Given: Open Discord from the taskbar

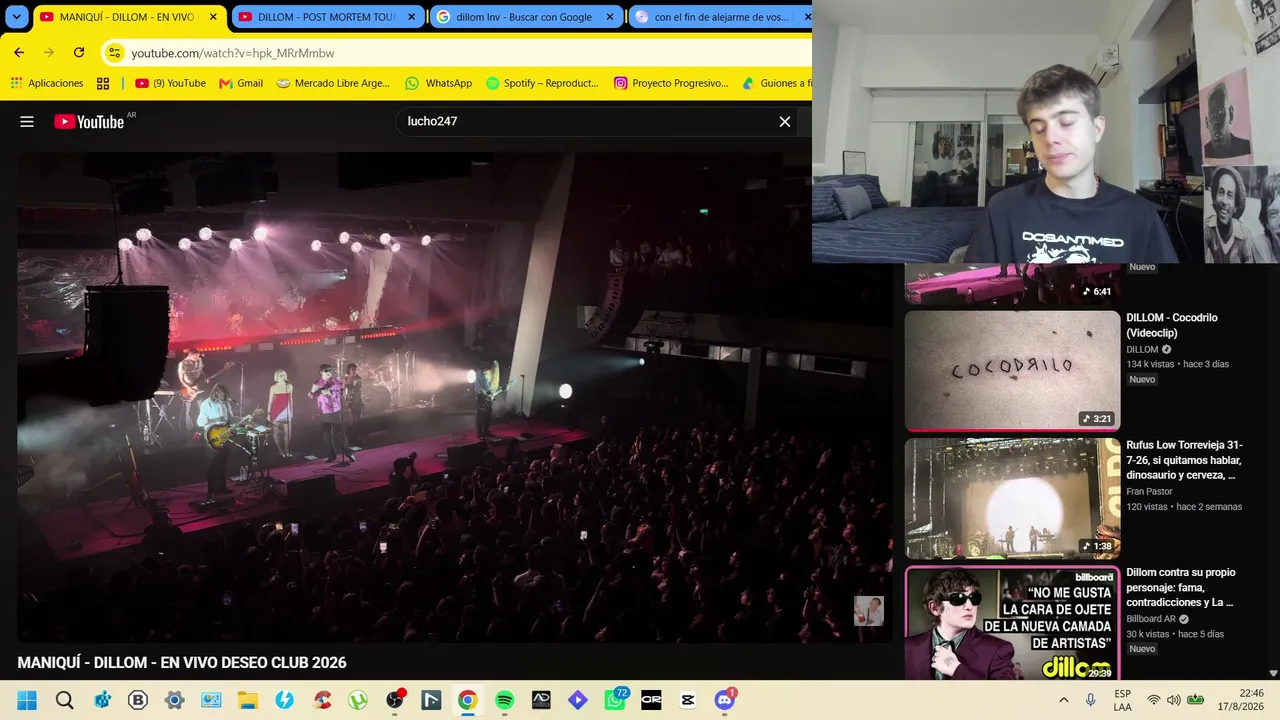Looking at the screenshot, I should pyautogui.click(x=725, y=700).
